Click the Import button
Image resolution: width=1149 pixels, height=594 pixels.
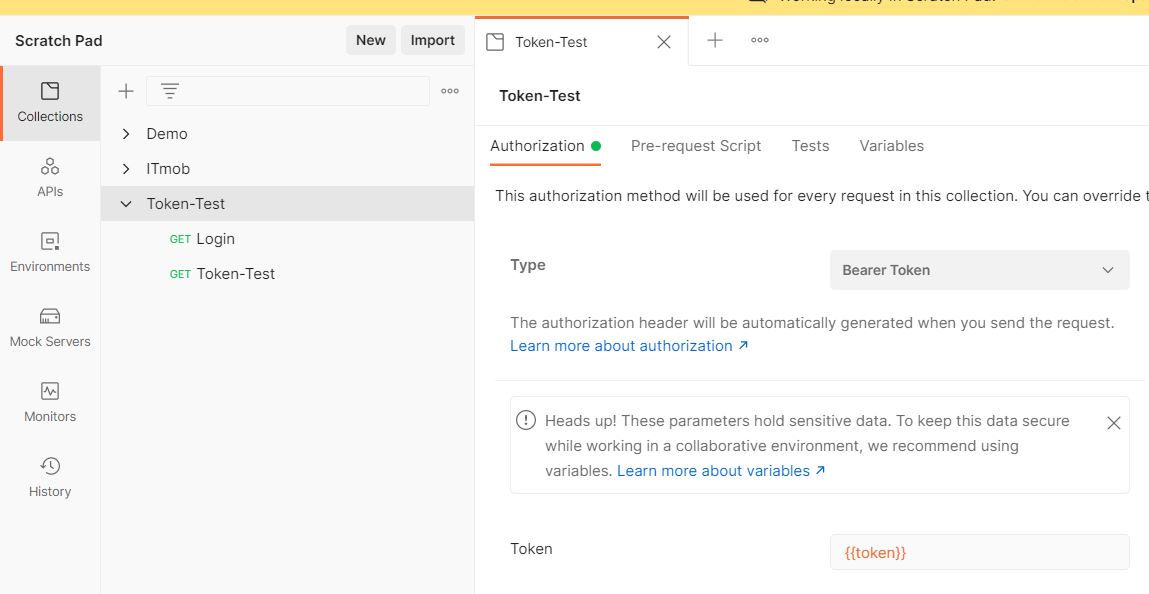tap(432, 40)
